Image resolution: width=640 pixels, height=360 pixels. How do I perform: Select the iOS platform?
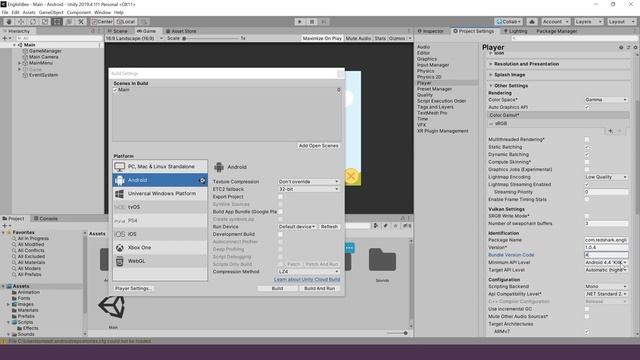(x=160, y=234)
